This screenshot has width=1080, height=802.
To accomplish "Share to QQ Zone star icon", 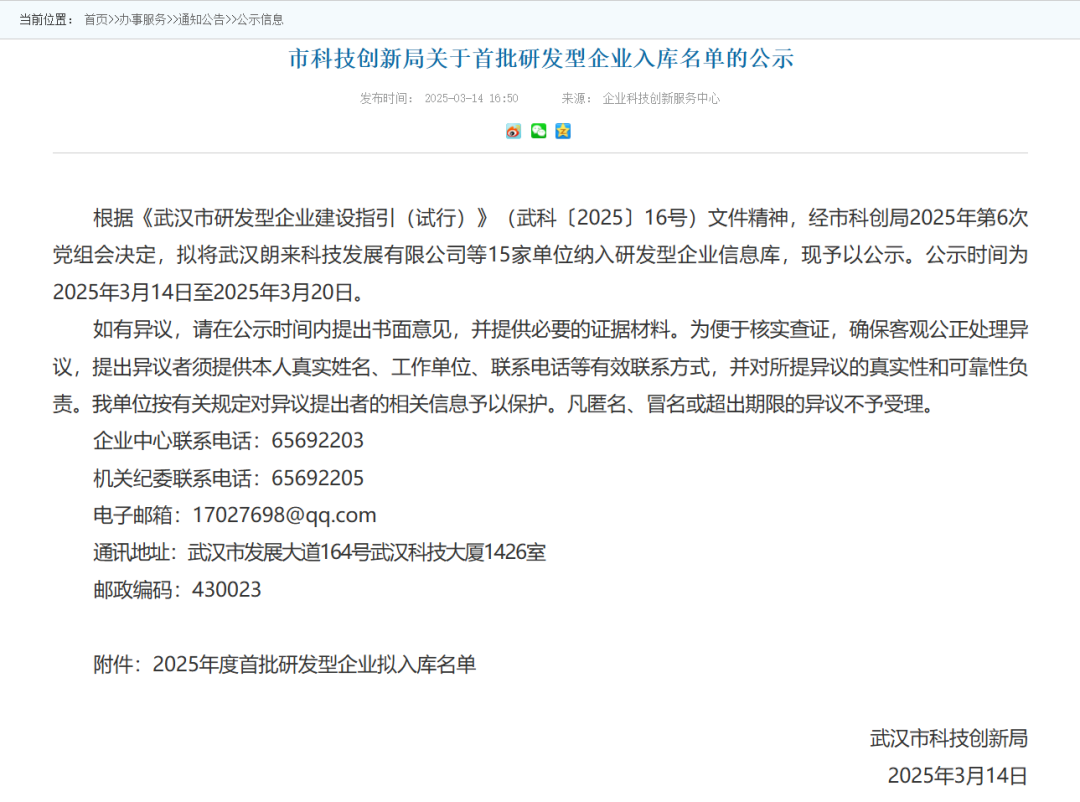I will point(563,131).
